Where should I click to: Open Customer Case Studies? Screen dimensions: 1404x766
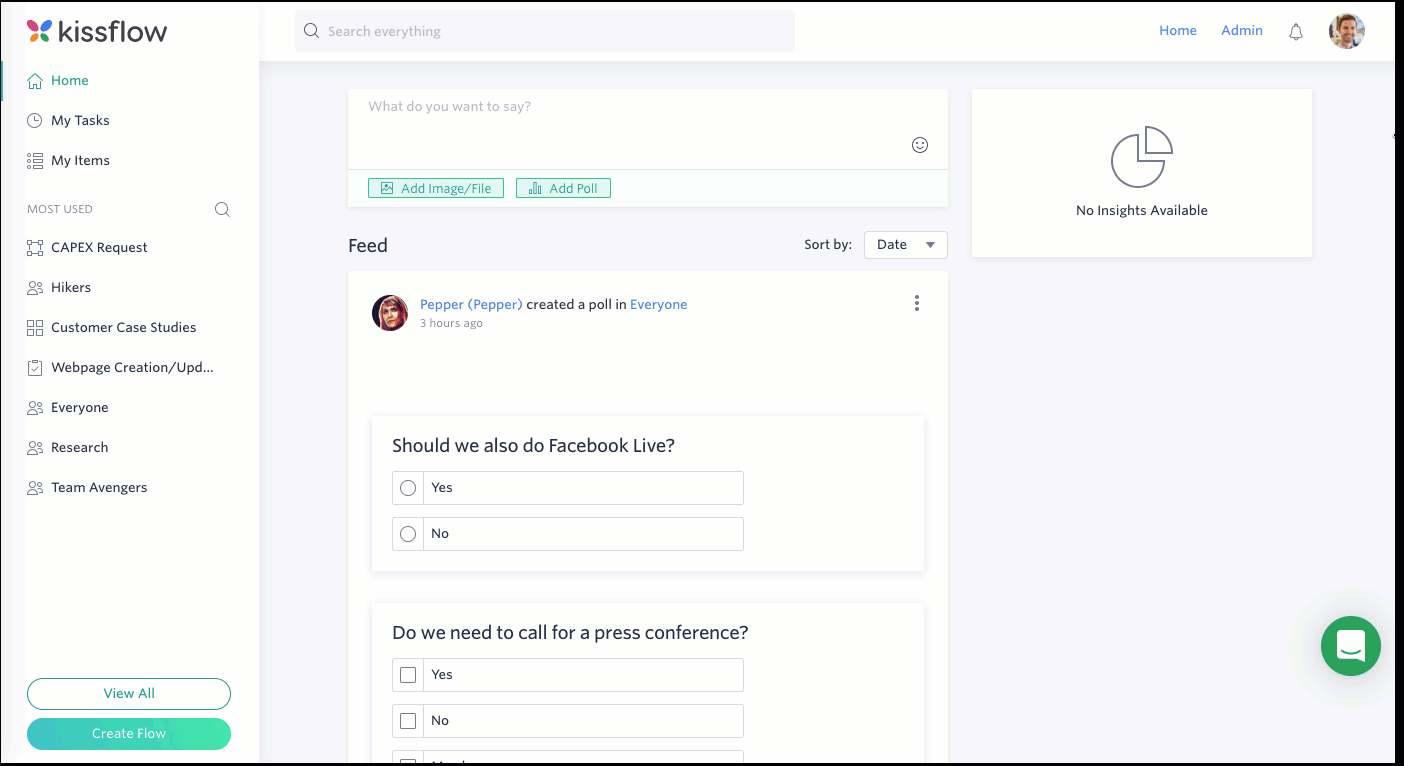click(123, 328)
